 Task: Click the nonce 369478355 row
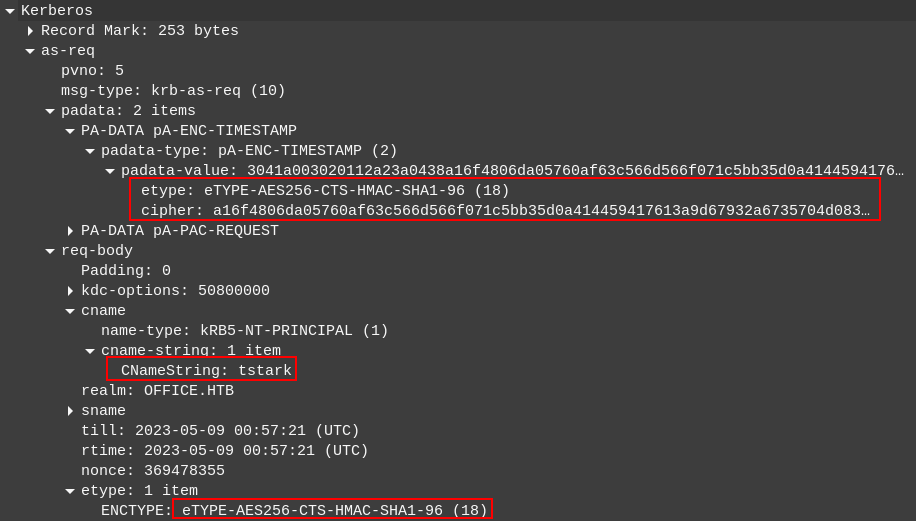tap(153, 471)
